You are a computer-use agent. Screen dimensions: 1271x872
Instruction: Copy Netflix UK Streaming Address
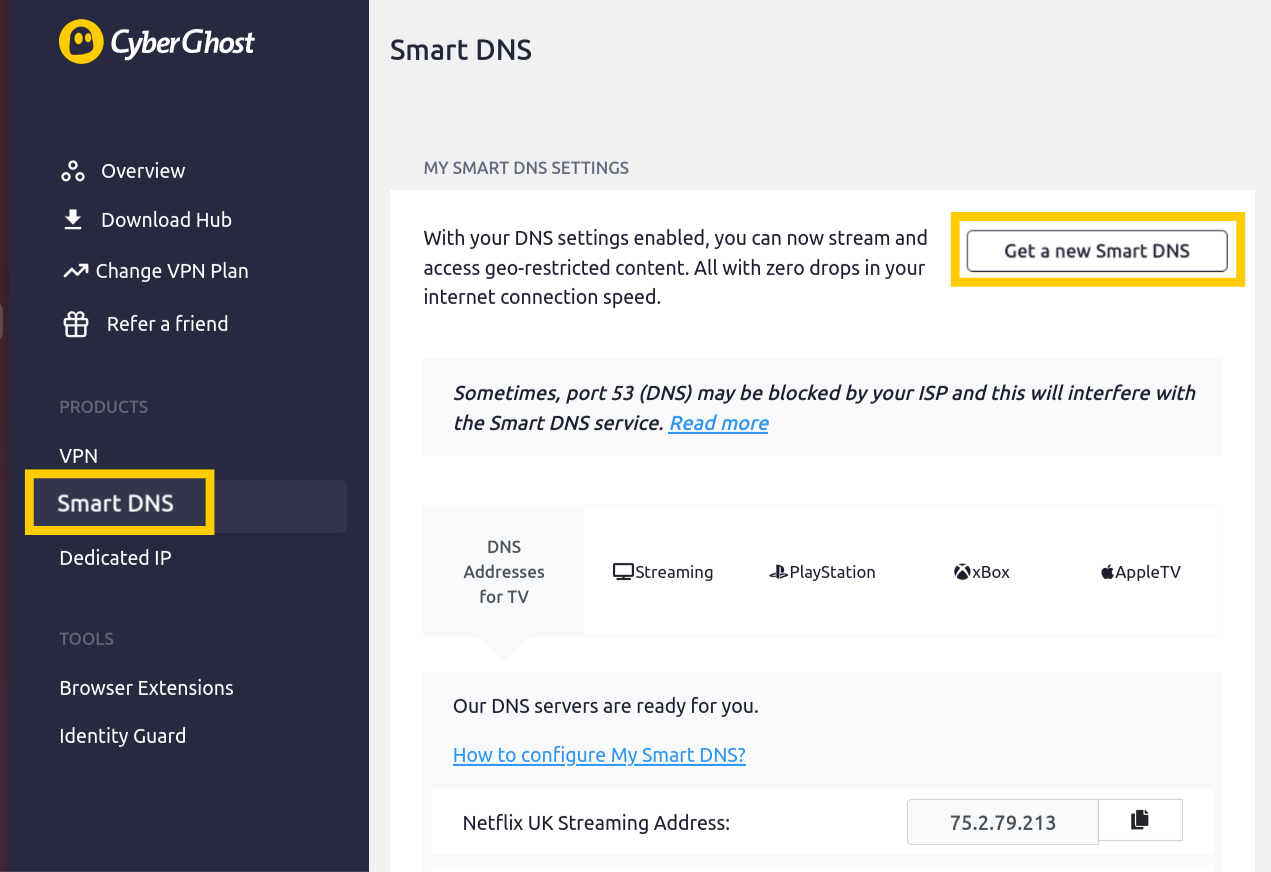pos(1140,820)
